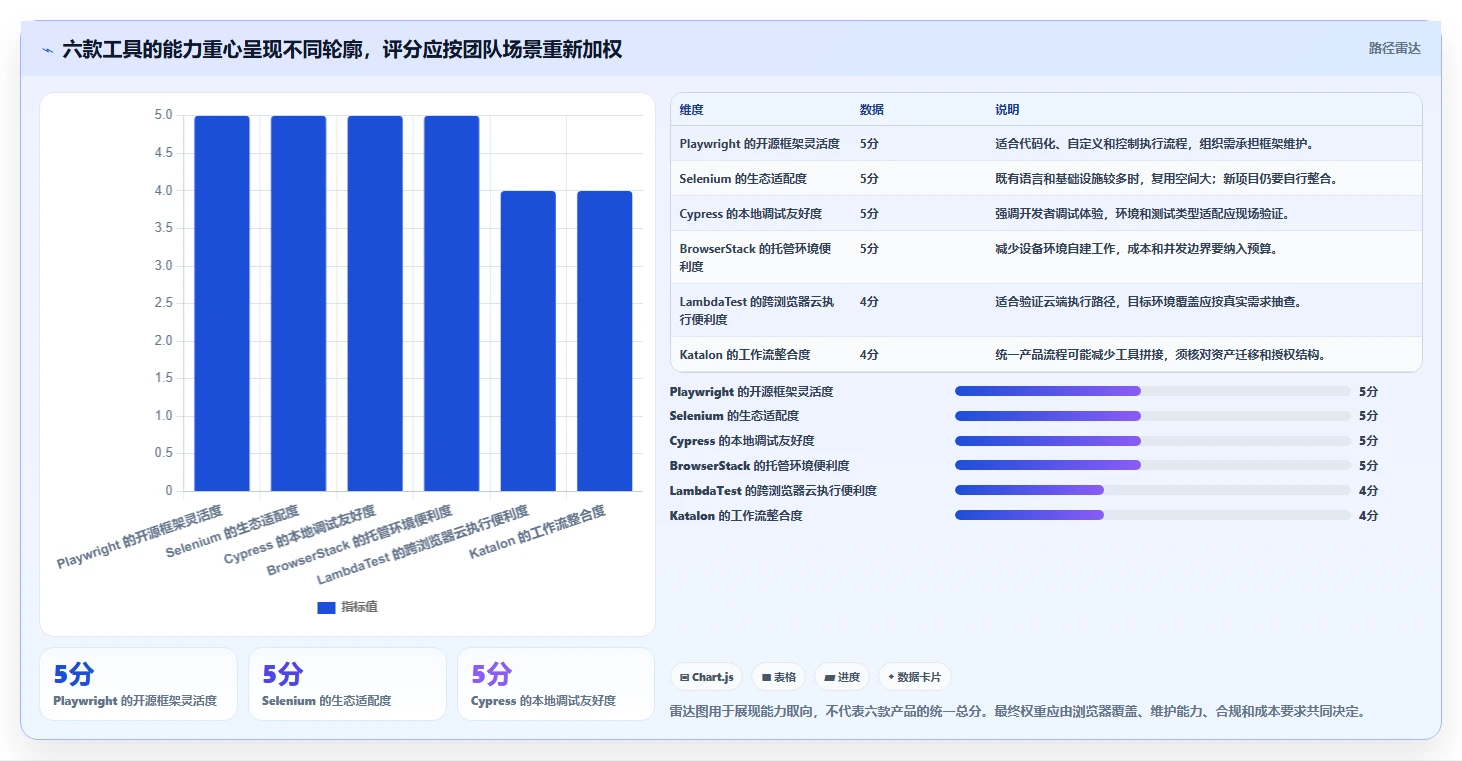Click the 2.5 y-axis label
1462x761 pixels.
(163, 303)
